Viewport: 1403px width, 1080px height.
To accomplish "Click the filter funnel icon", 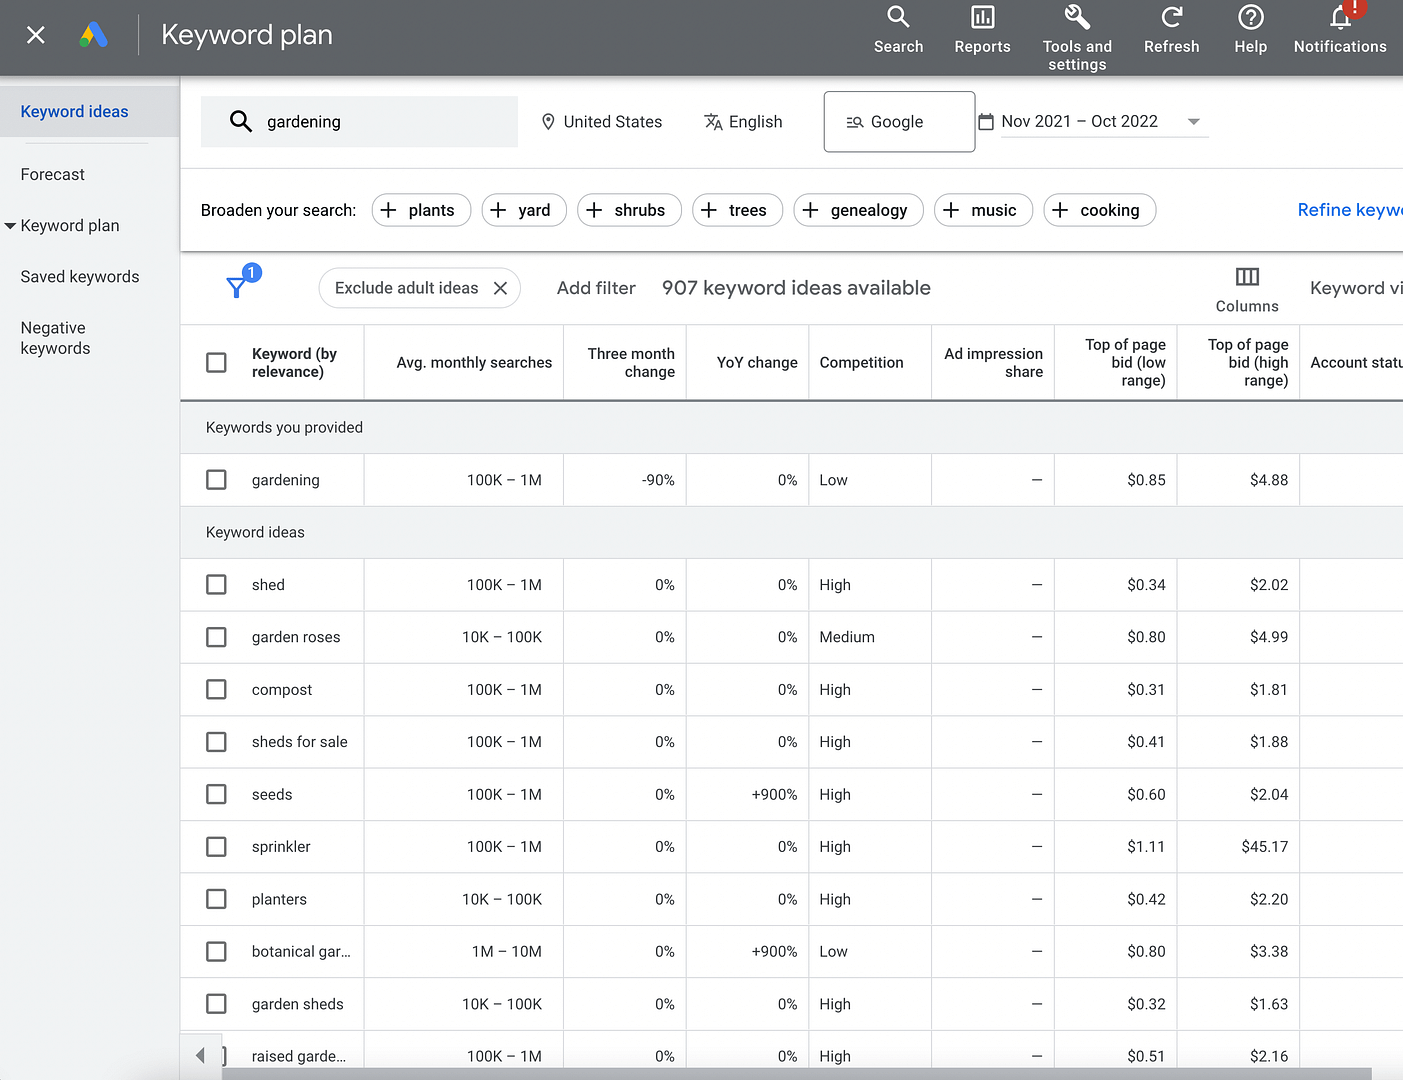I will point(237,288).
